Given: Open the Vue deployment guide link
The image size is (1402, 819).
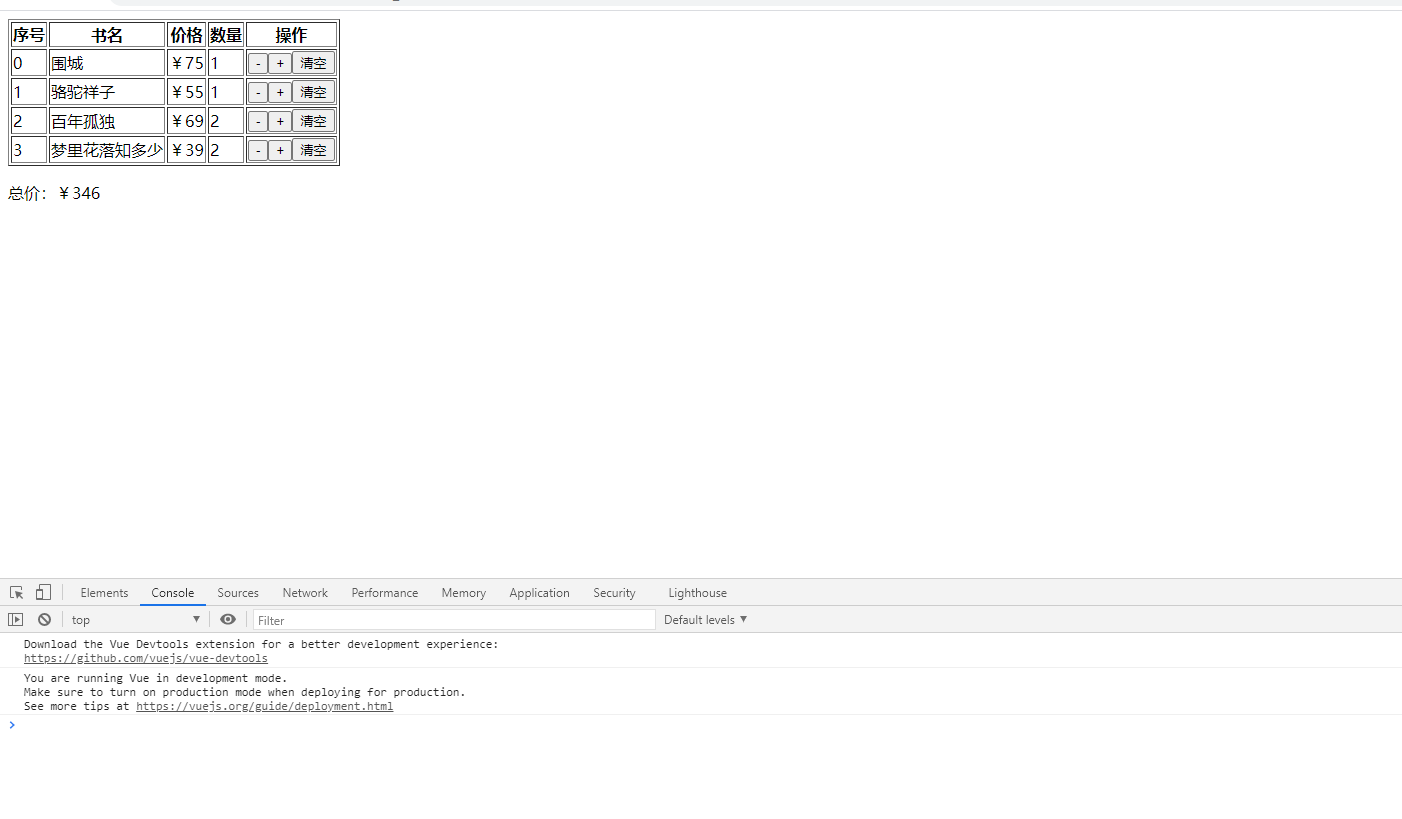Looking at the screenshot, I should pos(264,706).
